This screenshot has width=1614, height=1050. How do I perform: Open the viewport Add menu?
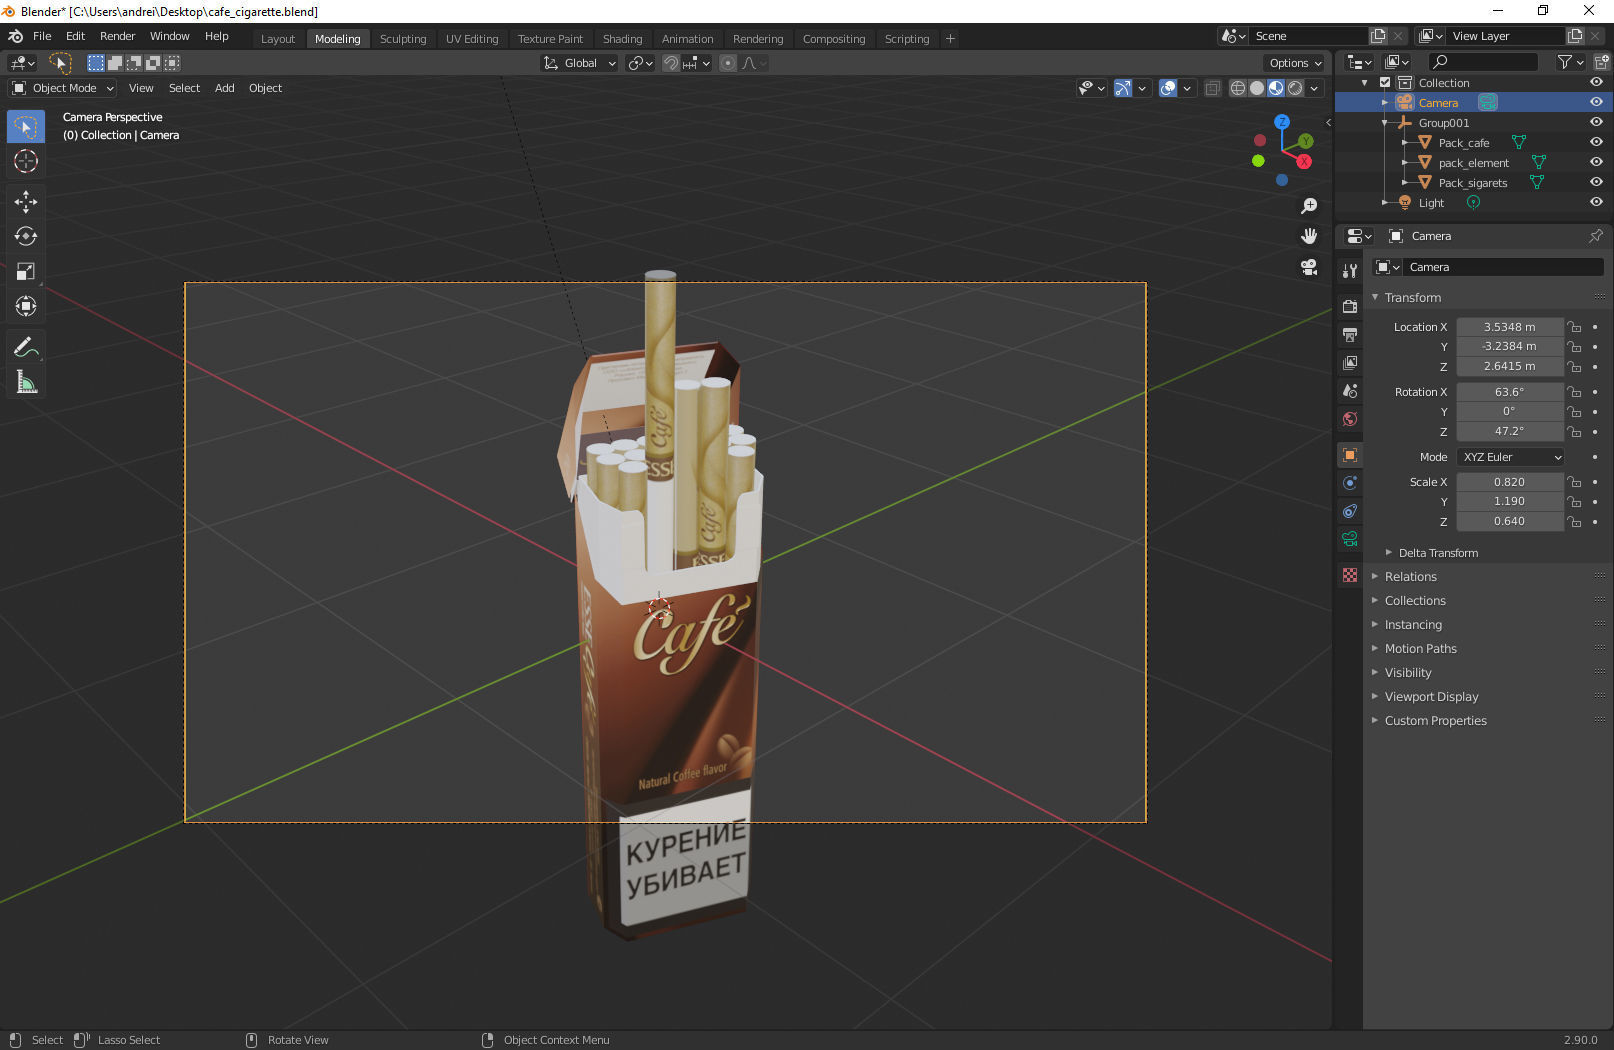click(225, 88)
